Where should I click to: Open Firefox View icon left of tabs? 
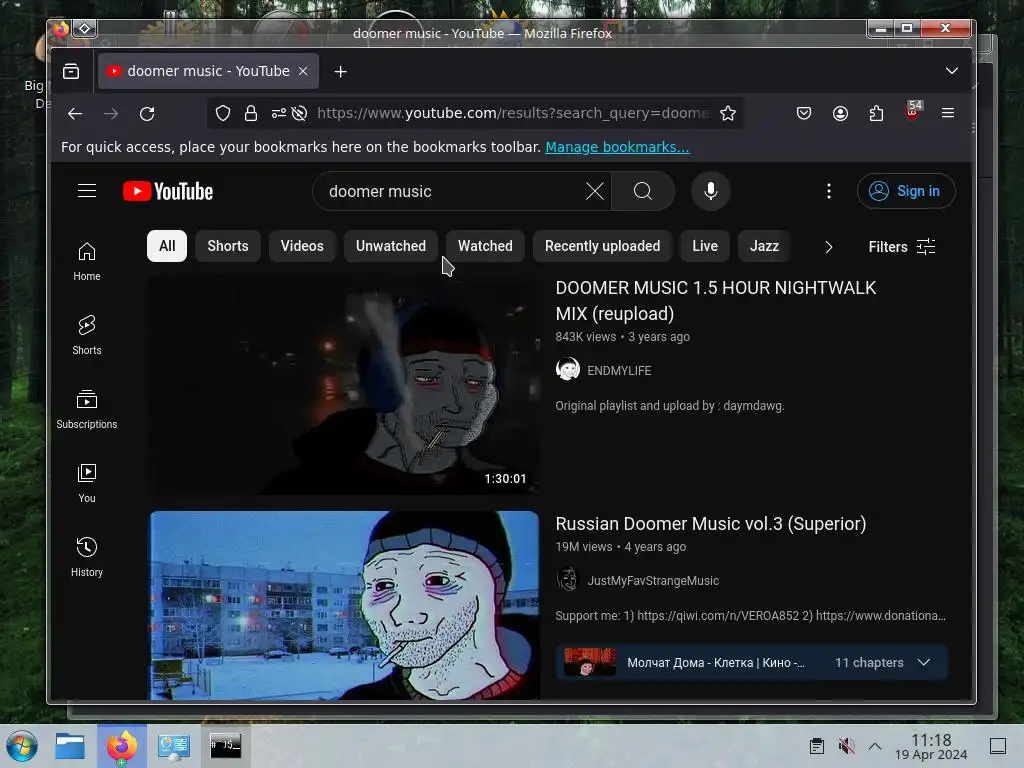(x=71, y=71)
